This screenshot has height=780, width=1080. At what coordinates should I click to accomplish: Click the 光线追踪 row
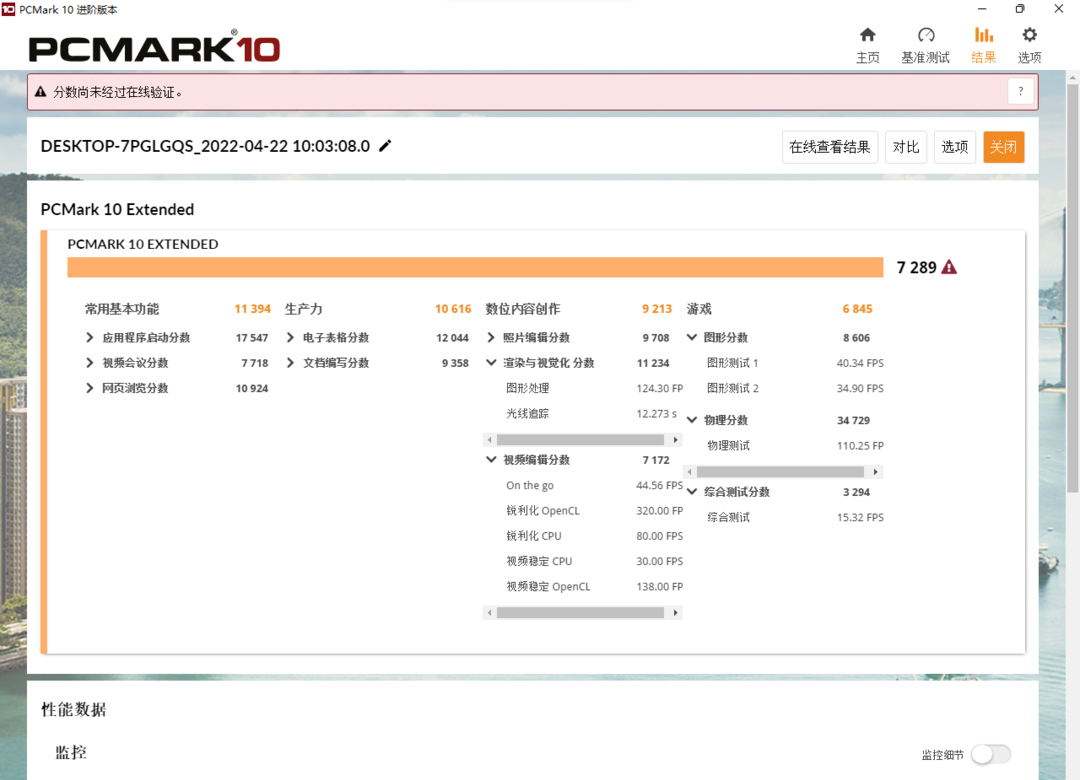(594, 413)
